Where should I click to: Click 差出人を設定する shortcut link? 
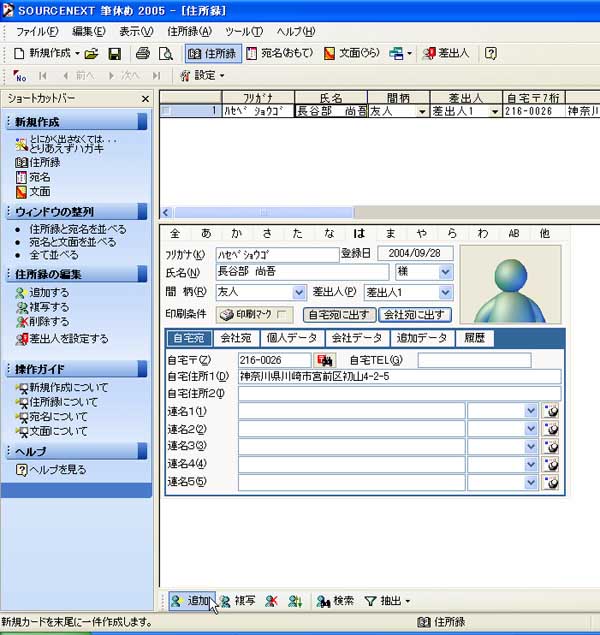pos(62,339)
